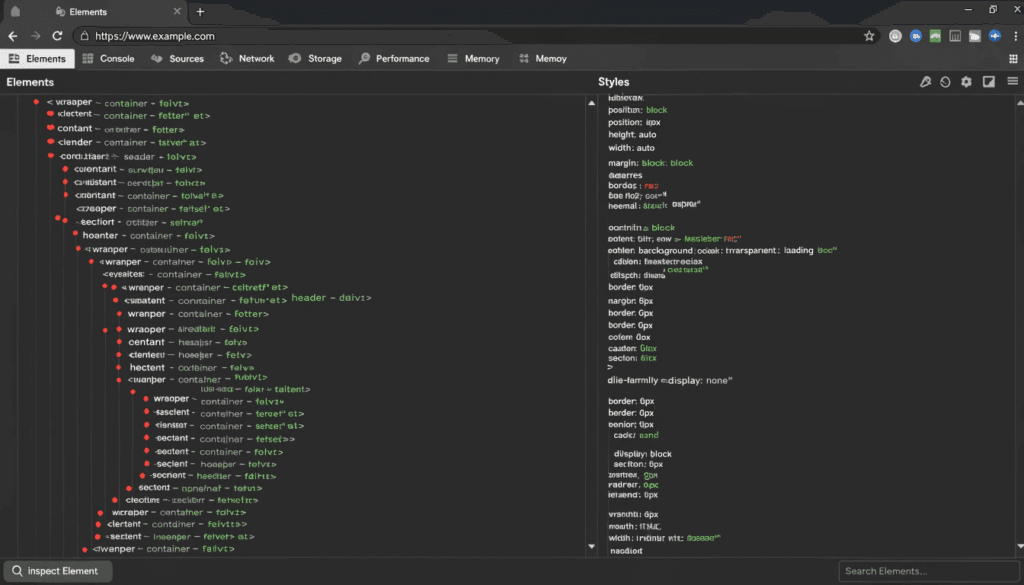The height and width of the screenshot is (585, 1024).
Task: Expand the 'hectent' node red marker
Action: coord(119,368)
